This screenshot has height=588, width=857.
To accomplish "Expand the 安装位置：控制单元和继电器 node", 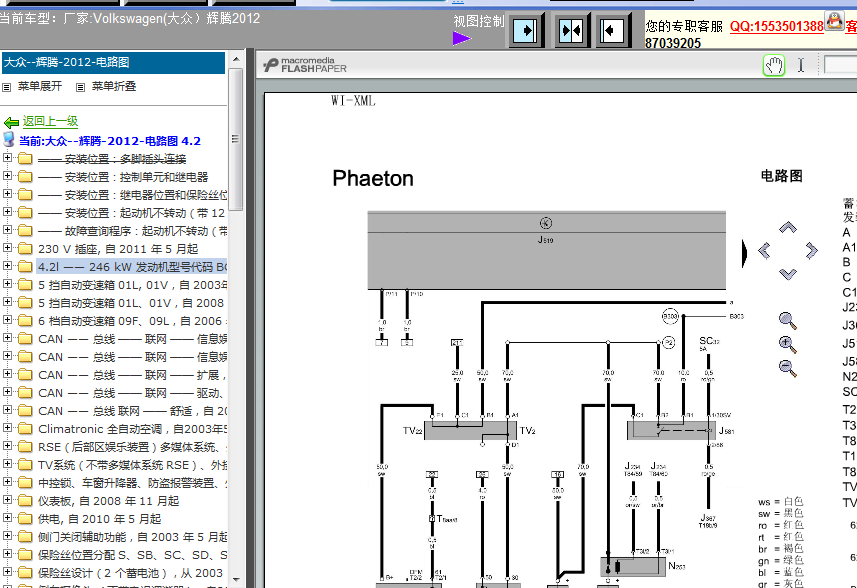I will point(7,176).
